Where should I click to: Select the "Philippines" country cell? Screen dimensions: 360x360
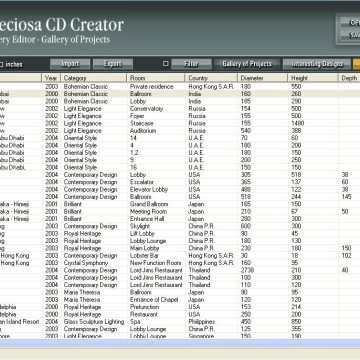(x=202, y=322)
